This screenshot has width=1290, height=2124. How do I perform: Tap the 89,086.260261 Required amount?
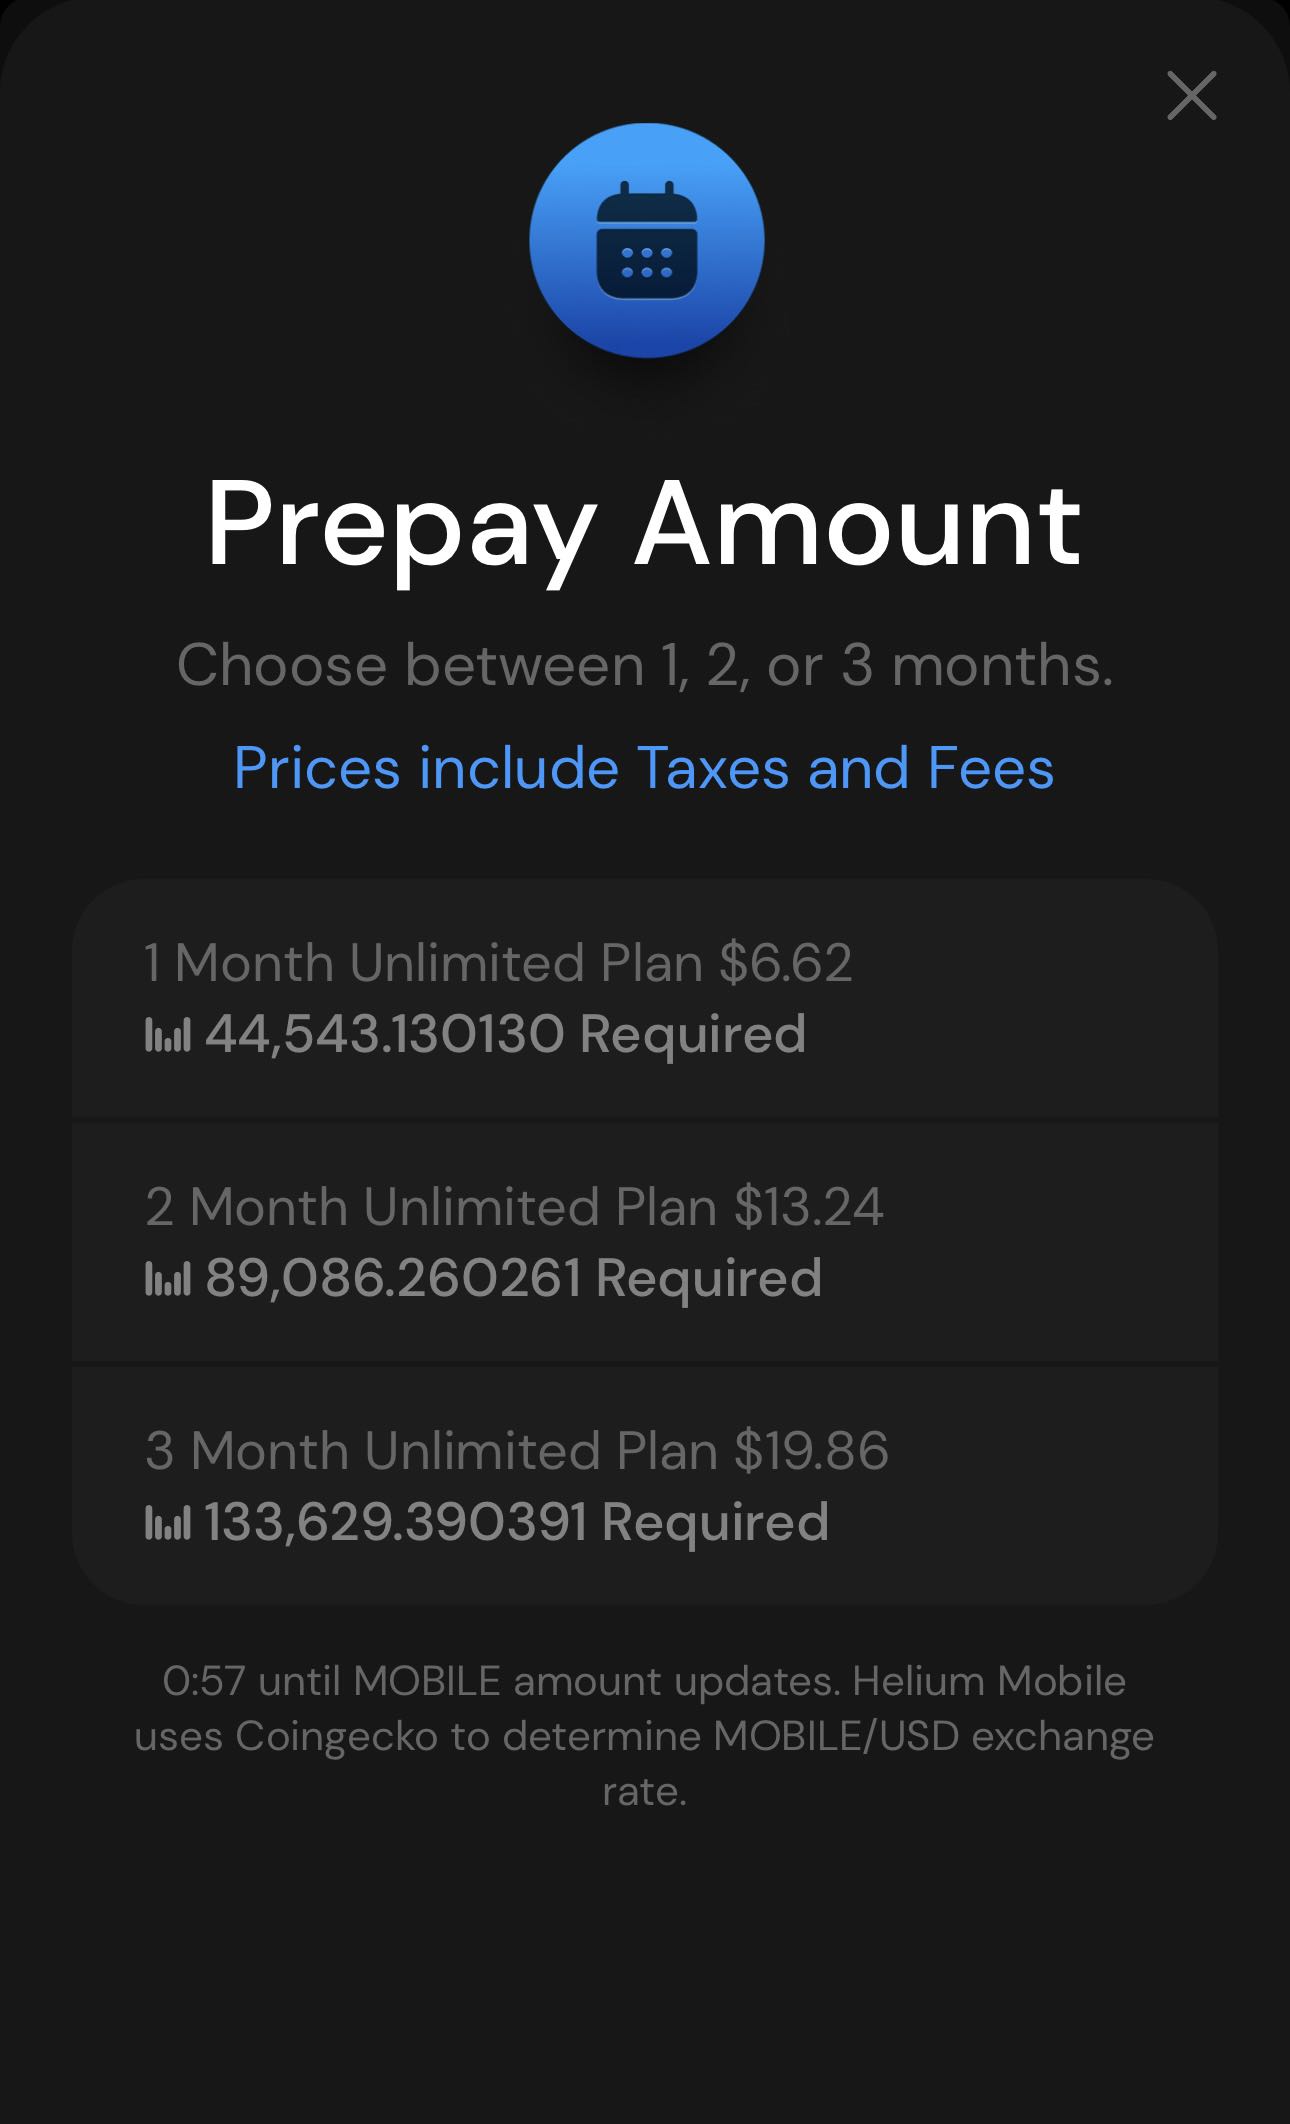pyautogui.click(x=513, y=1278)
